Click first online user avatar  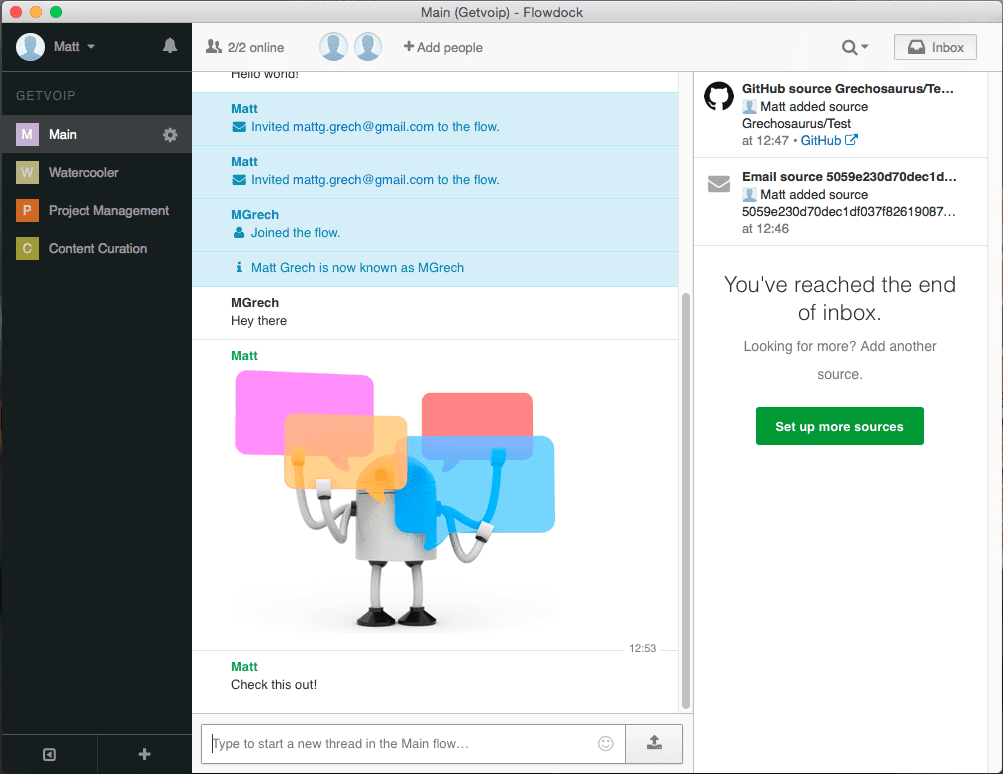click(333, 47)
